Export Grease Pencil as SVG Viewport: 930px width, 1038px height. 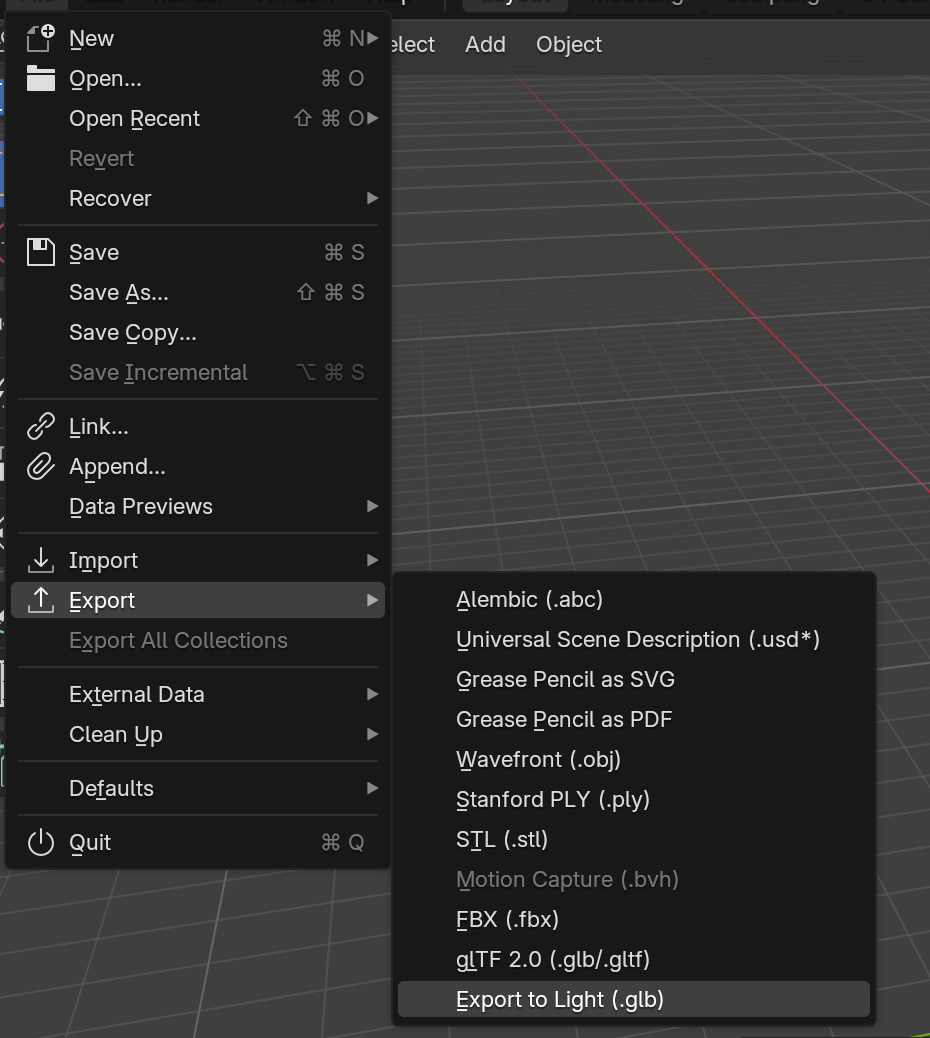pyautogui.click(x=633, y=679)
